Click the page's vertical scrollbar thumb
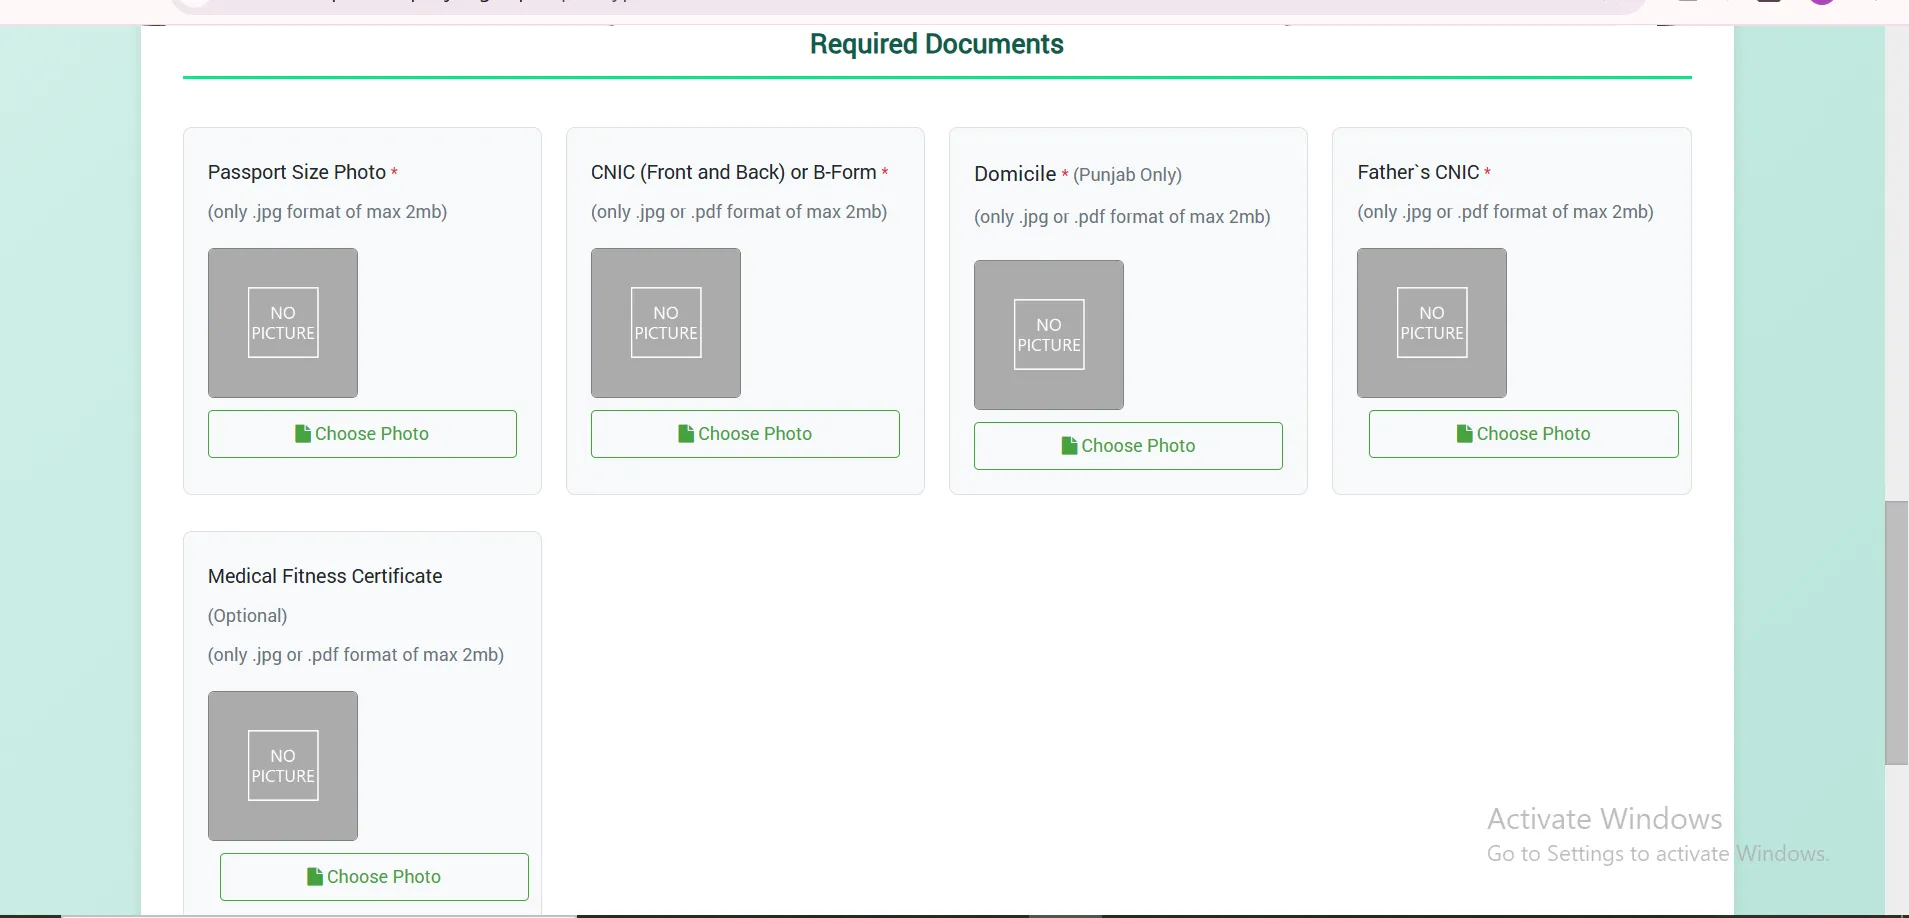 tap(1896, 632)
